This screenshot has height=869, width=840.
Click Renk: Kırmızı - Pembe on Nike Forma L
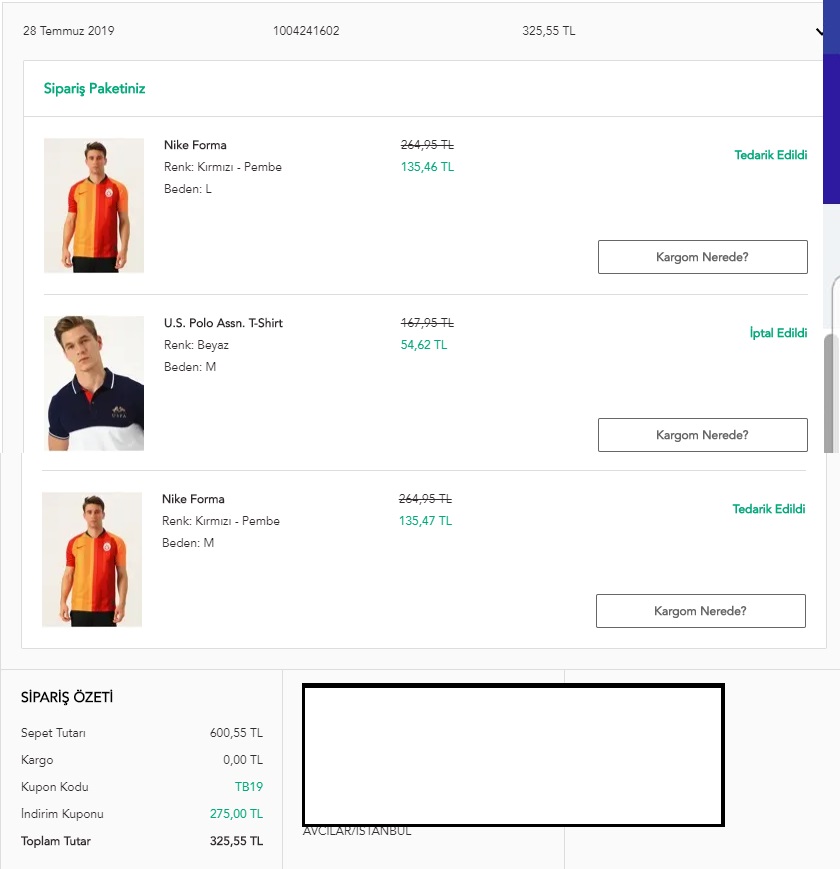click(223, 167)
